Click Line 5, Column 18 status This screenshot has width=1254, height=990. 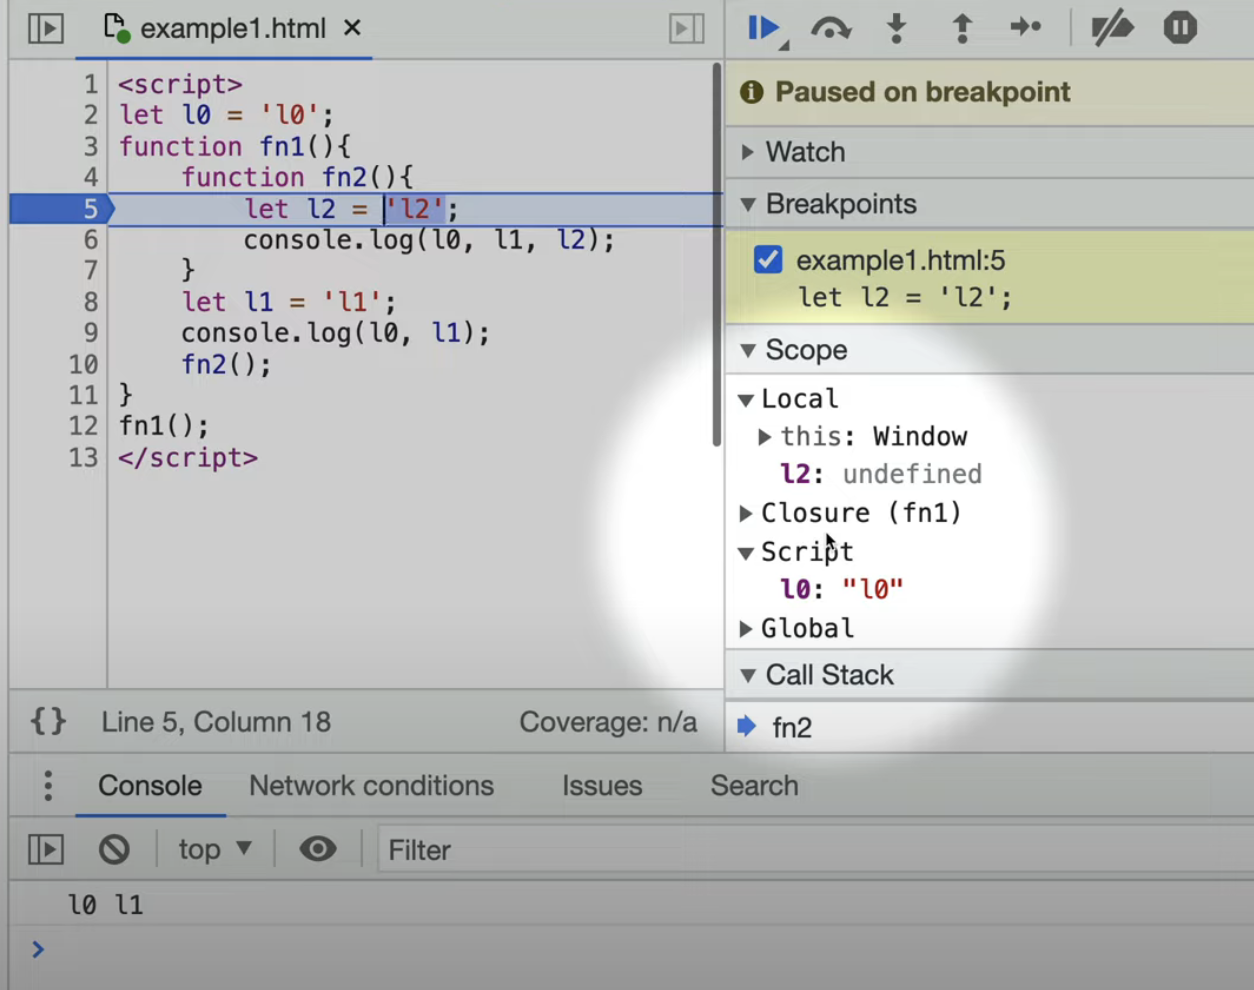click(x=216, y=722)
